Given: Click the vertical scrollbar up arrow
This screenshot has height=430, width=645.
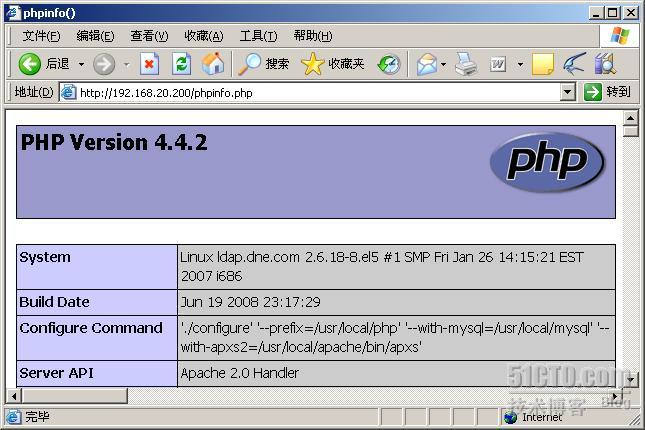Looking at the screenshot, I should tap(630, 119).
